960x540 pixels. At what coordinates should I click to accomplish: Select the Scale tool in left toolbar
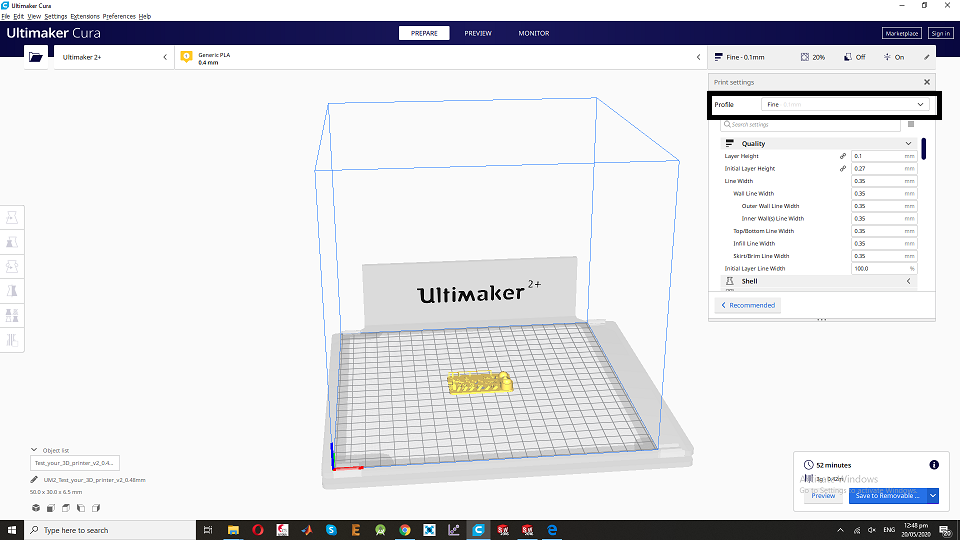pyautogui.click(x=12, y=242)
